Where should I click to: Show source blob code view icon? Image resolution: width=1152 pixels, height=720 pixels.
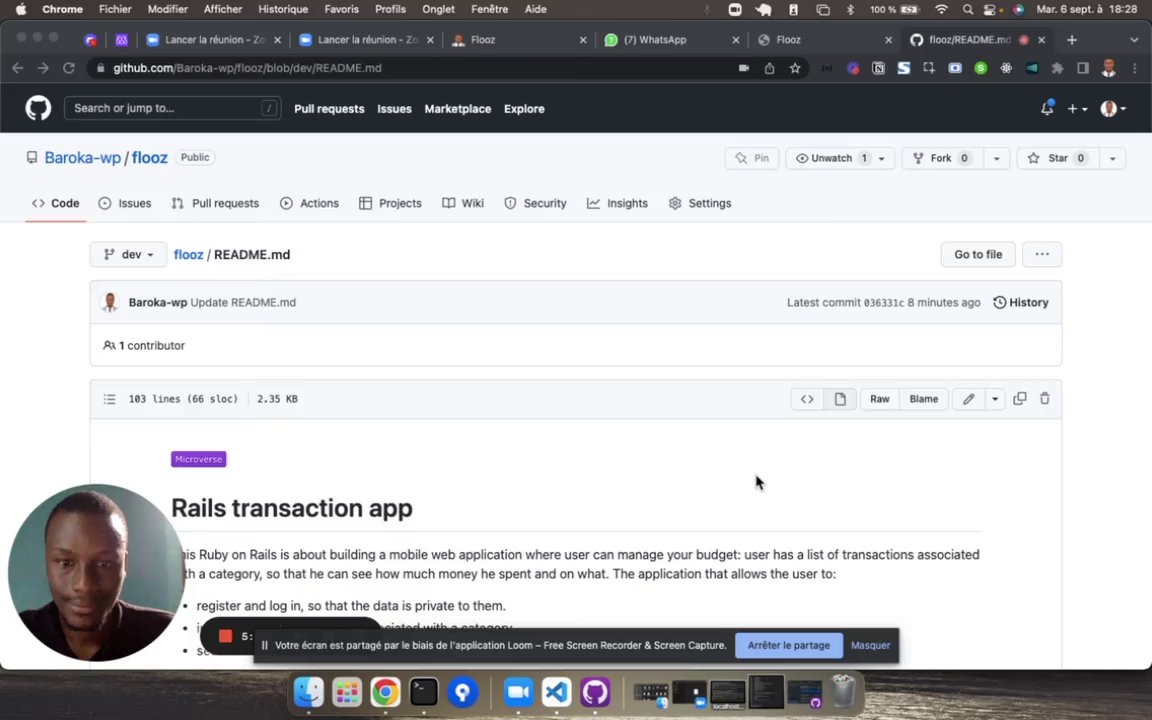[x=807, y=399]
